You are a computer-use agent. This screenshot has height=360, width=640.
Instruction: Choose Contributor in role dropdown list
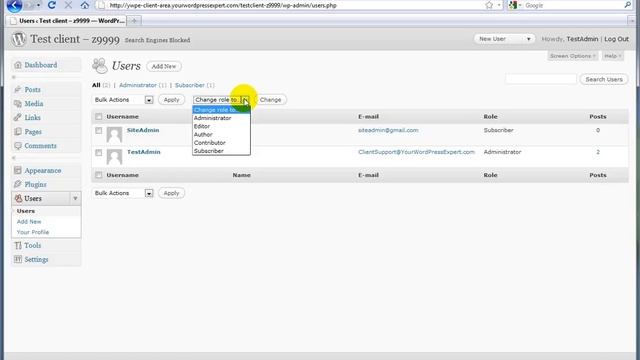[x=221, y=142]
